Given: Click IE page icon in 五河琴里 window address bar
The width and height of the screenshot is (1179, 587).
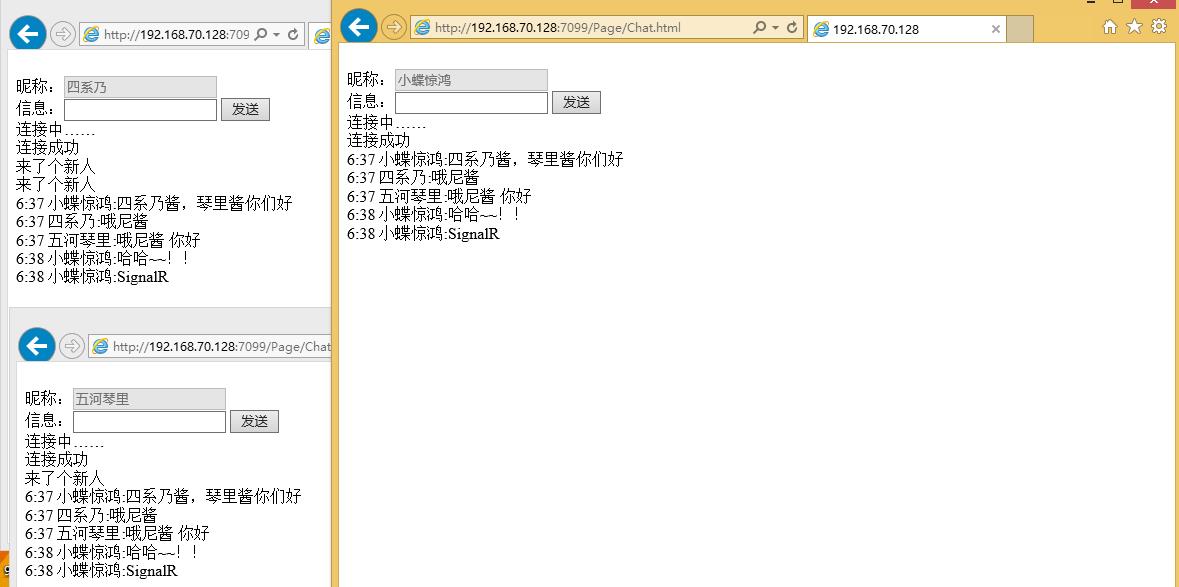Looking at the screenshot, I should click(100, 346).
